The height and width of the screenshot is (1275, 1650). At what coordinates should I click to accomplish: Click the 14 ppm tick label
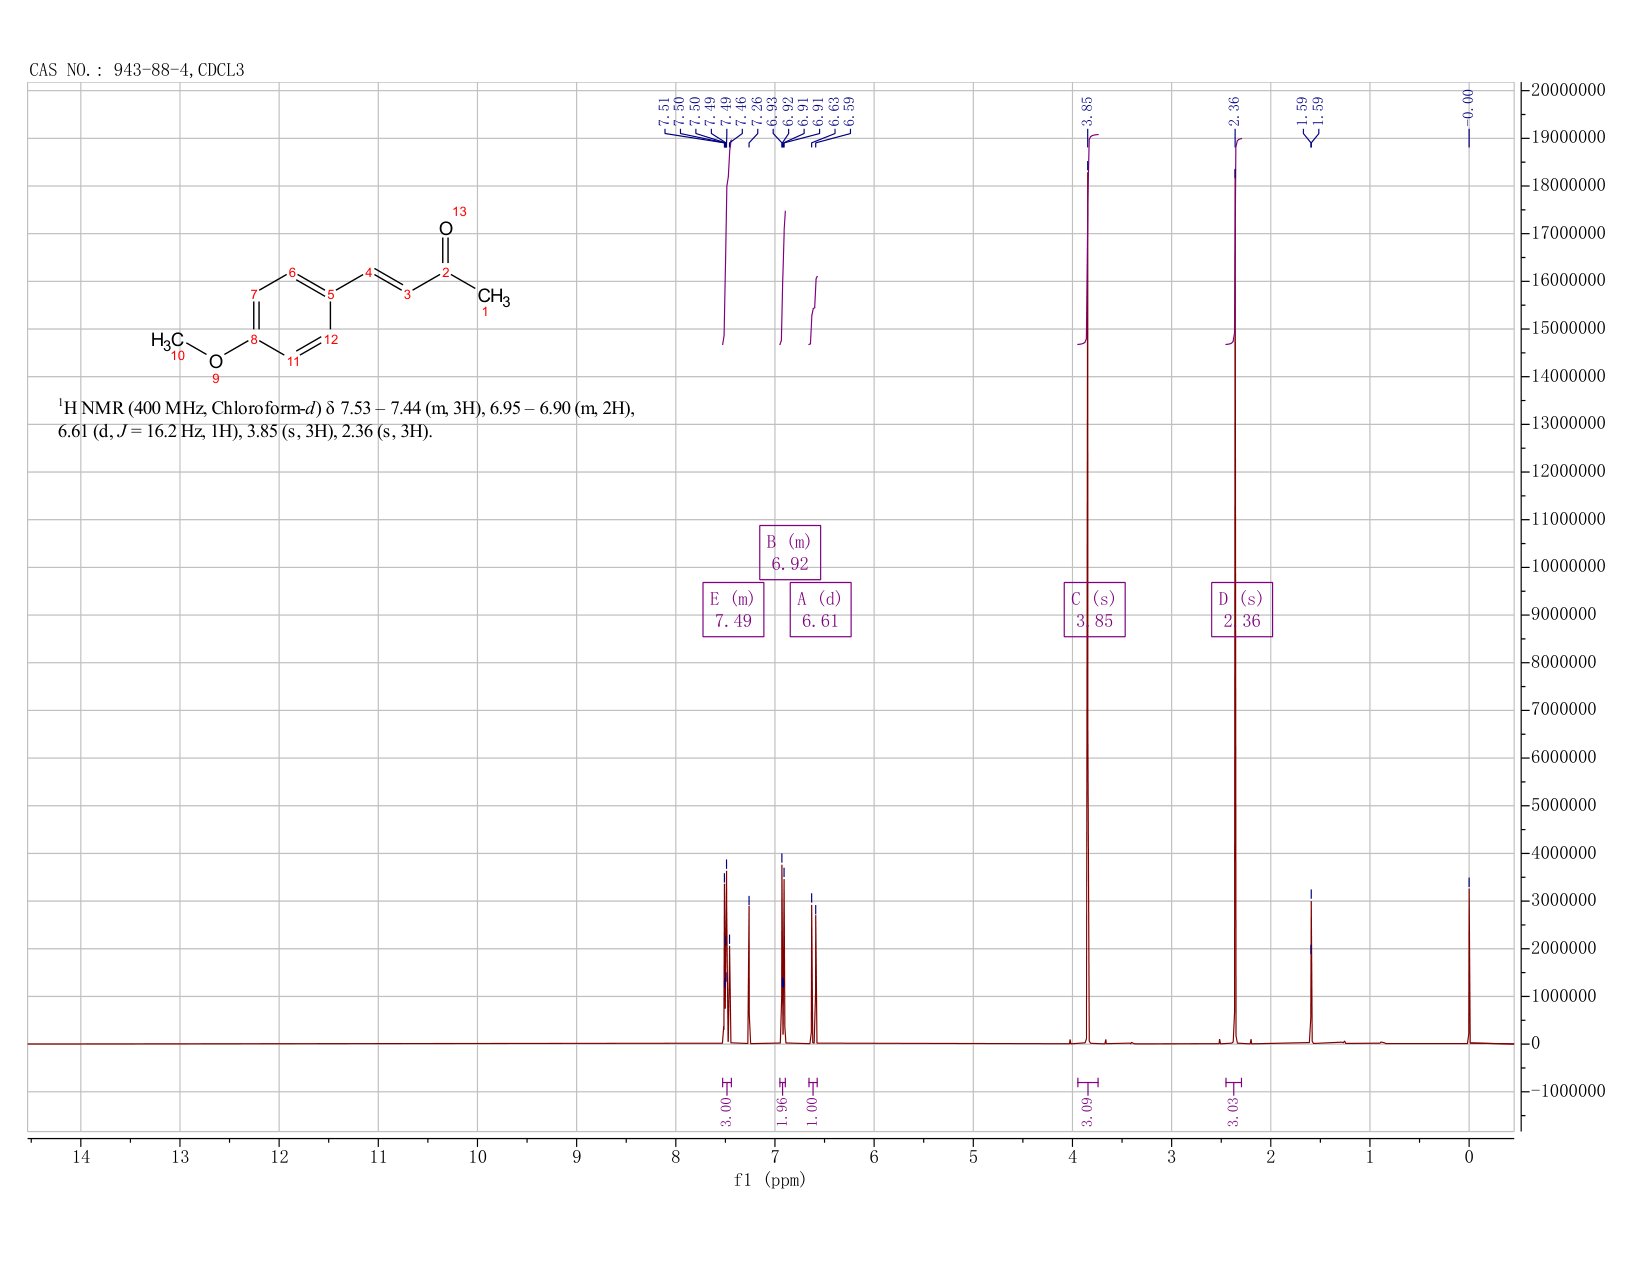tap(81, 1157)
